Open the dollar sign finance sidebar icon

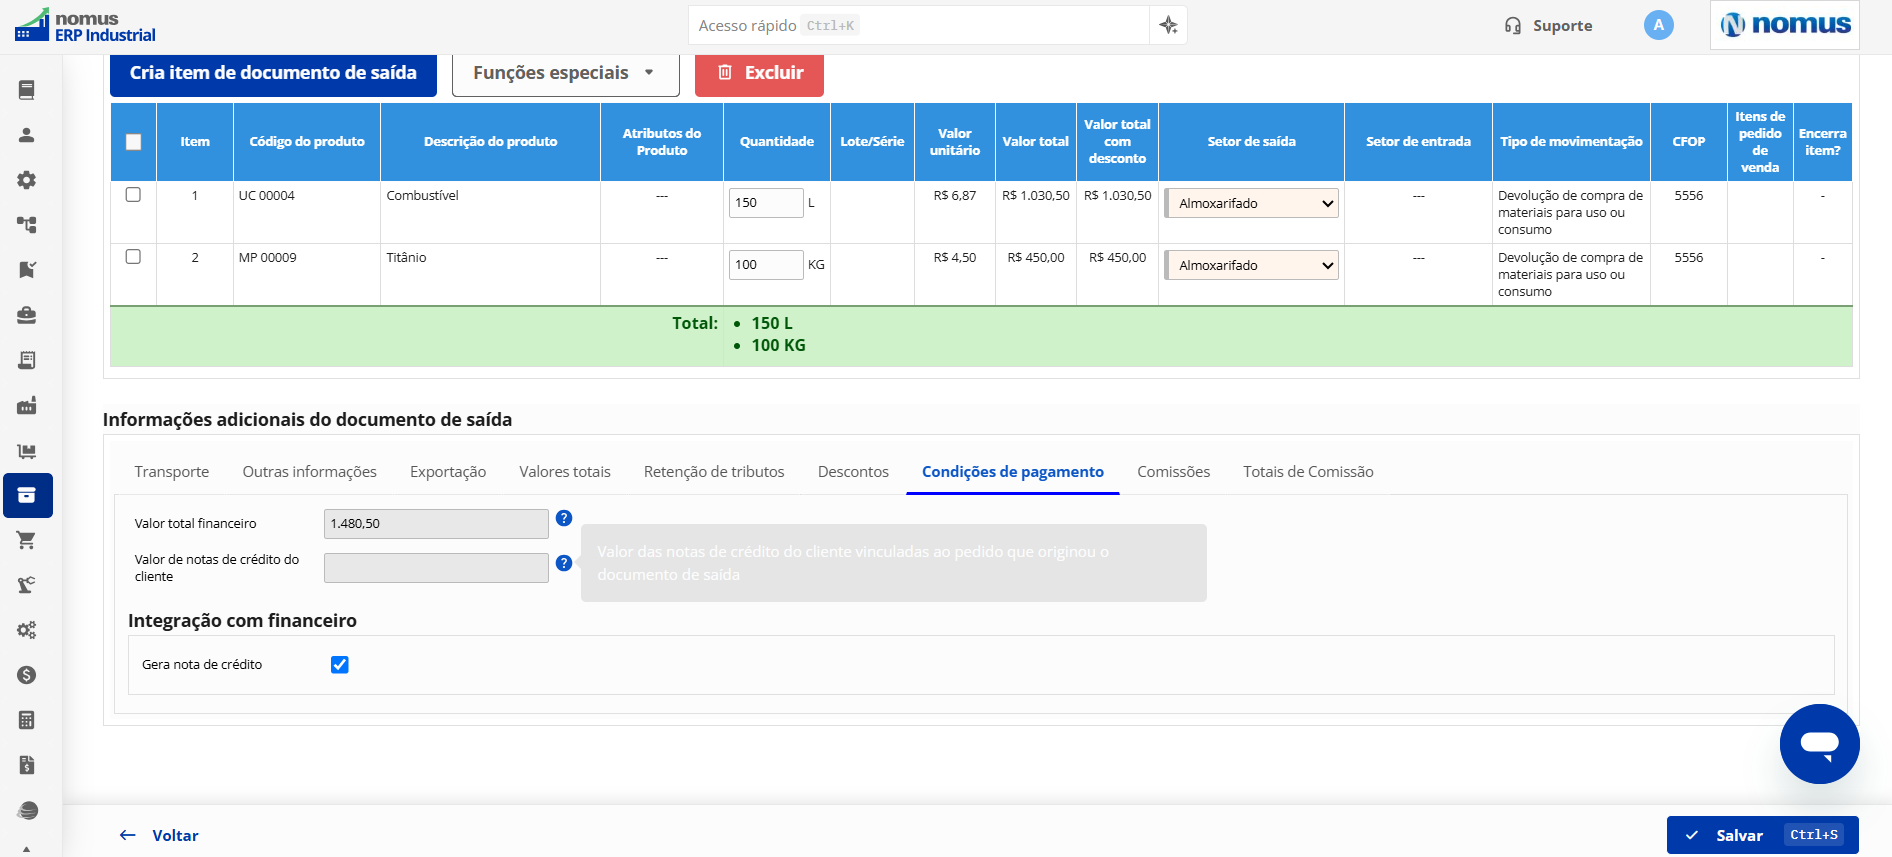click(27, 675)
